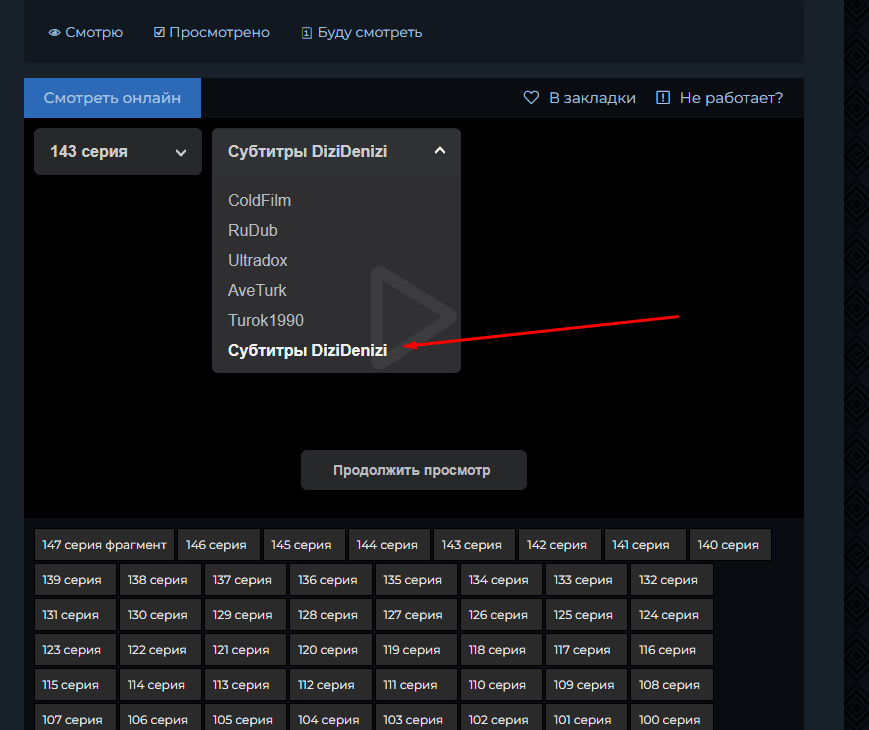Screen dimensions: 869x730
Task: Click the heart icon for bookmarks
Action: 531,98
